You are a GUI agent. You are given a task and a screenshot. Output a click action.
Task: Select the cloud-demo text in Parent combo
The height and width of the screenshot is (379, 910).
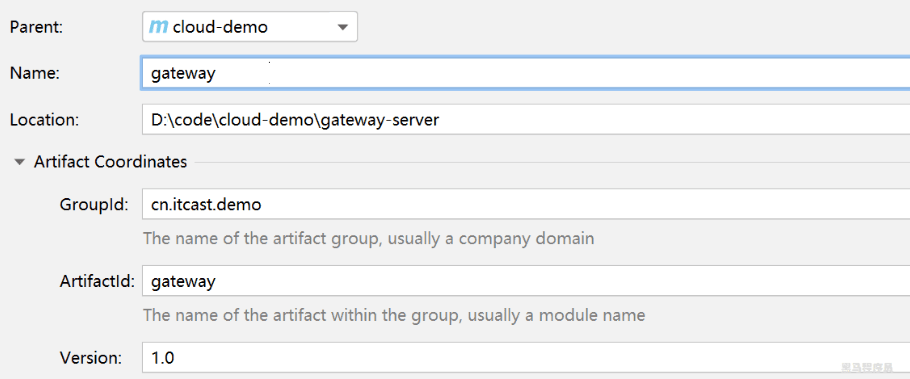[221, 27]
